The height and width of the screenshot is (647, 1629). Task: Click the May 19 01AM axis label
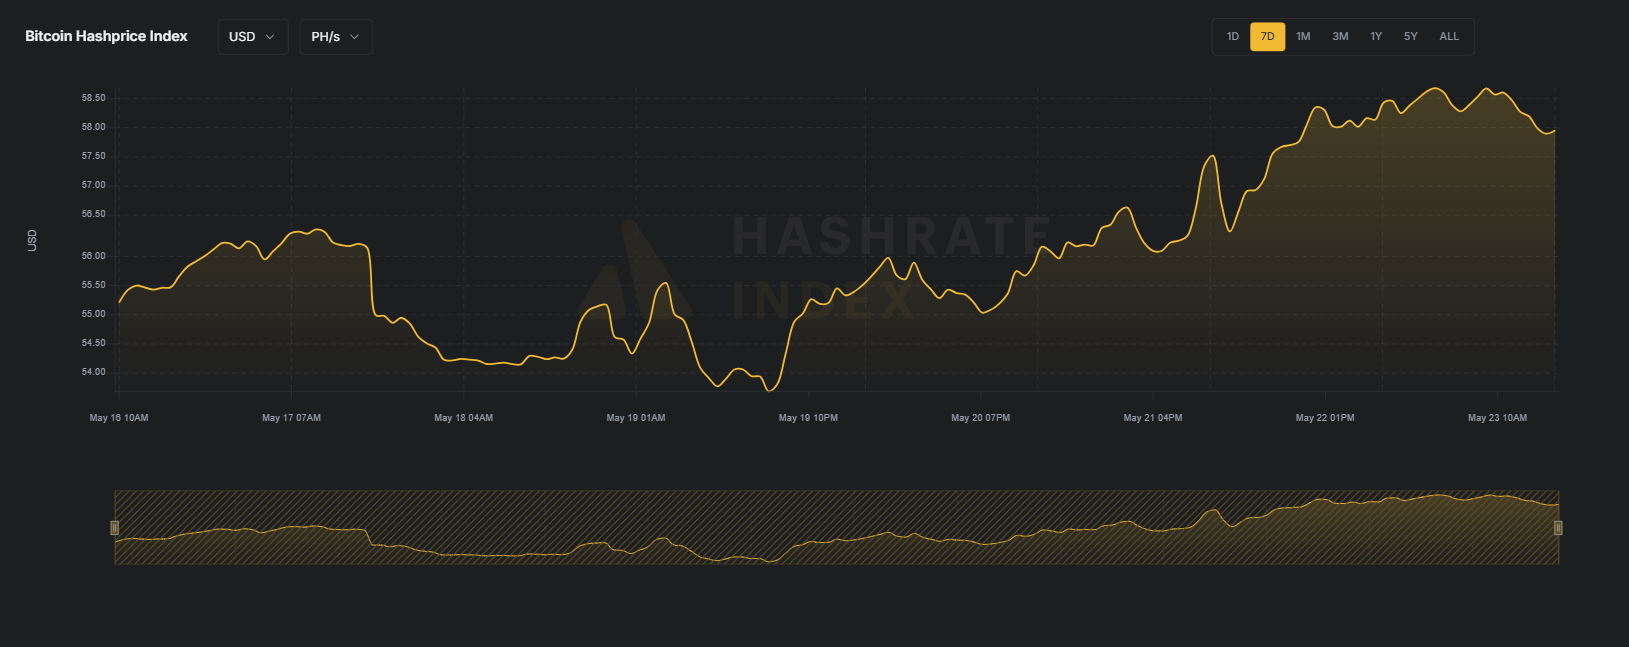(x=636, y=418)
